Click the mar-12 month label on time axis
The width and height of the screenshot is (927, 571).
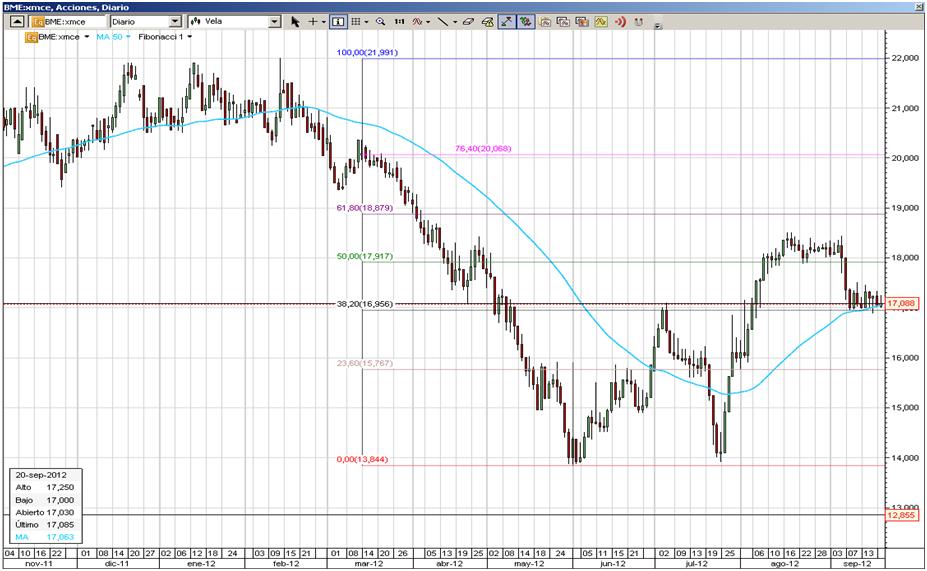click(369, 564)
